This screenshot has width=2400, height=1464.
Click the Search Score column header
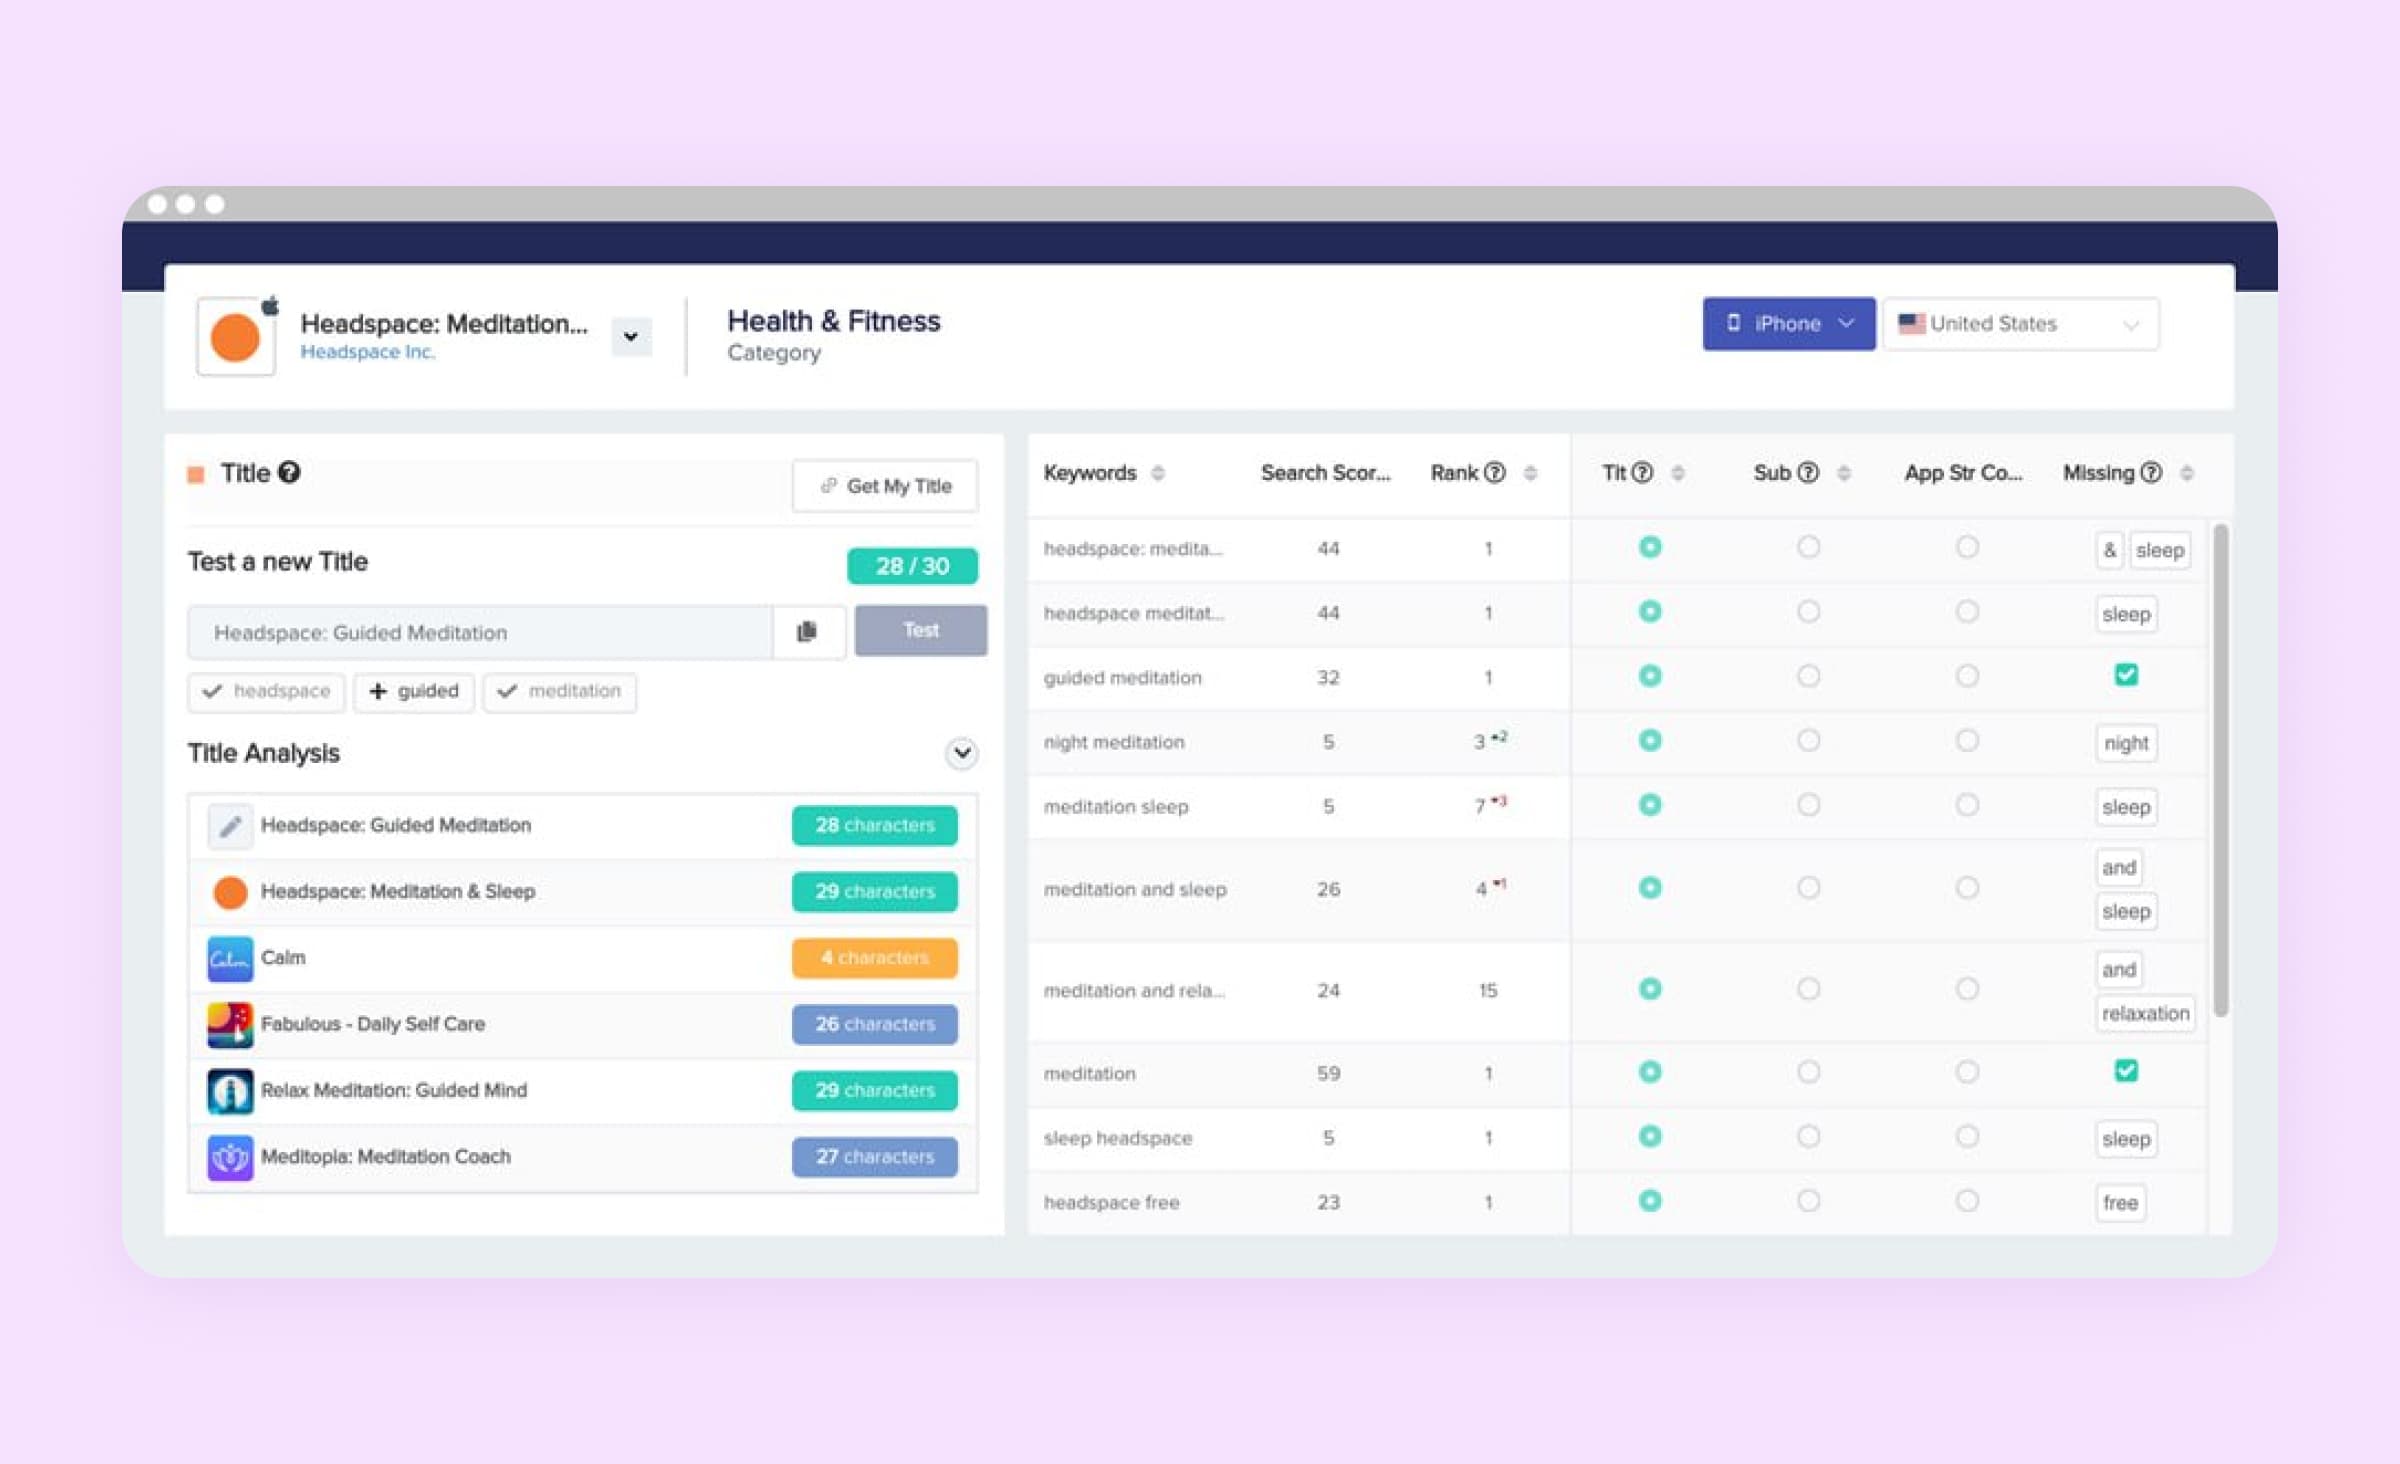(x=1325, y=473)
